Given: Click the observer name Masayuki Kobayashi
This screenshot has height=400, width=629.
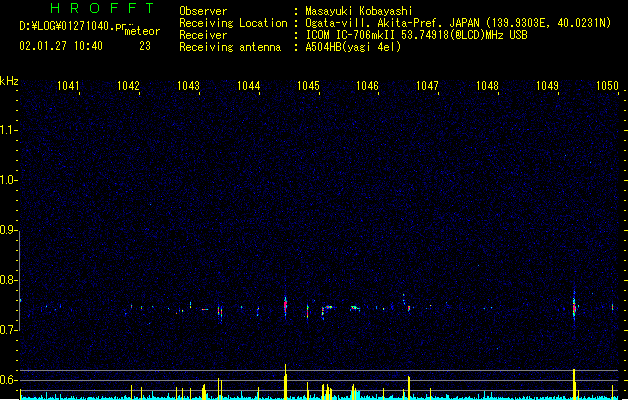Looking at the screenshot, I should pyautogui.click(x=359, y=11).
